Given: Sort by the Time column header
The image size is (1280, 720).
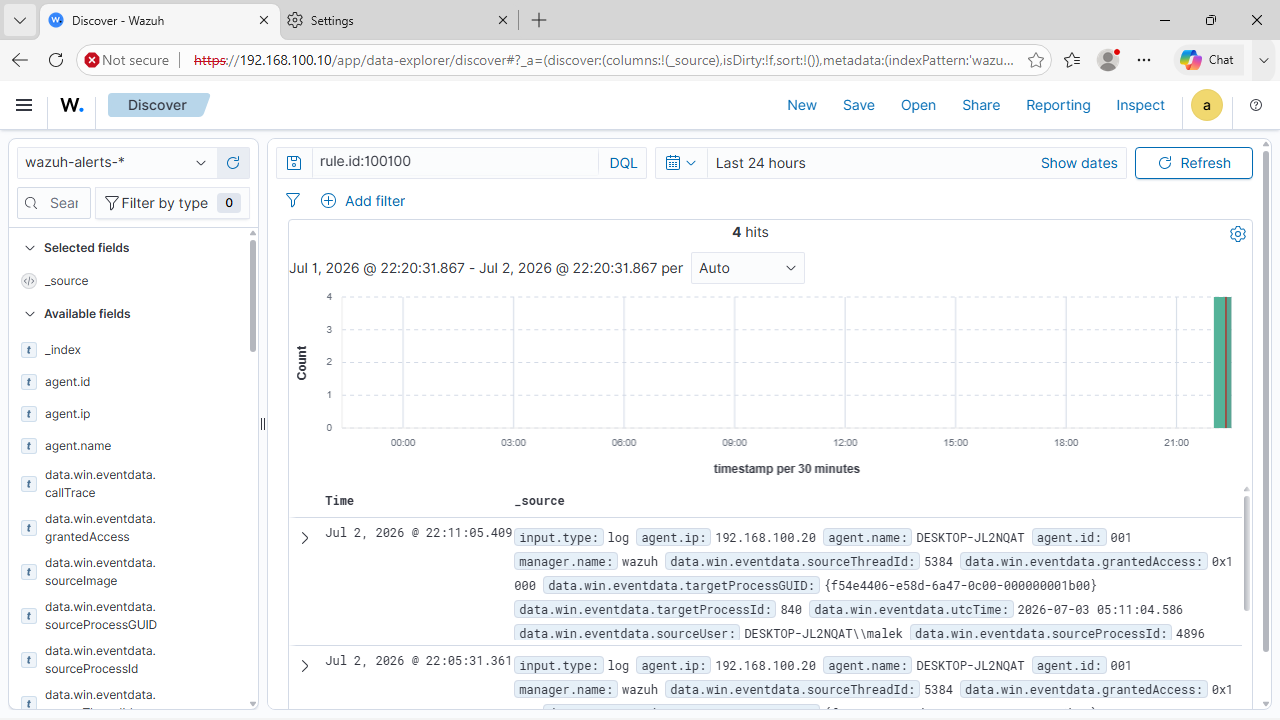Looking at the screenshot, I should [340, 501].
